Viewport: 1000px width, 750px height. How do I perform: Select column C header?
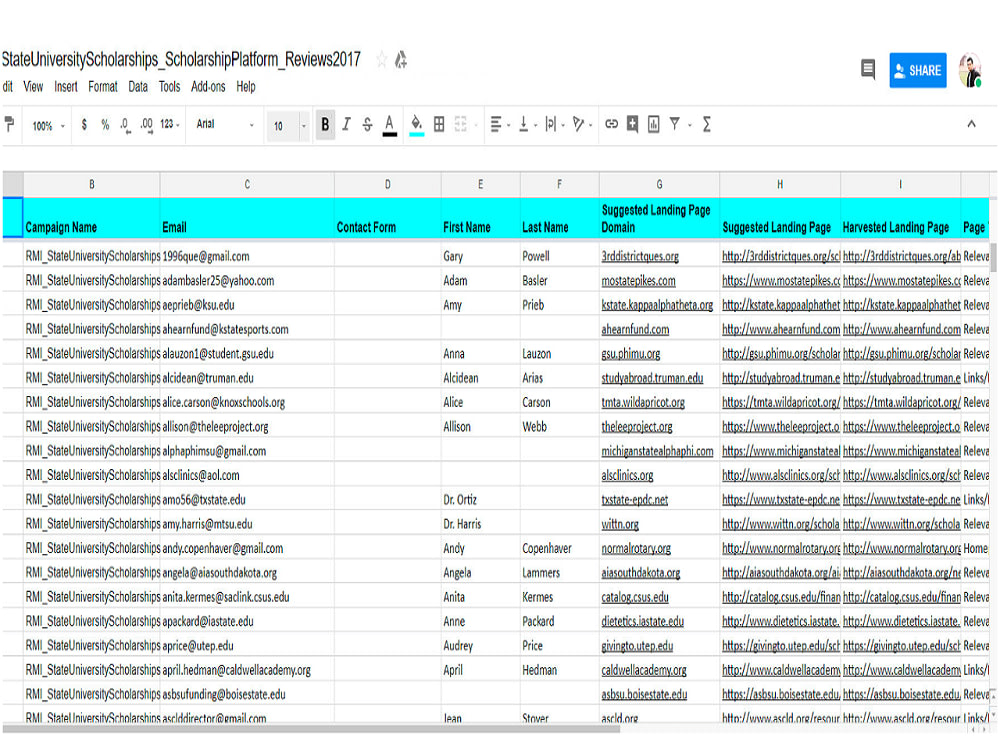(x=247, y=184)
